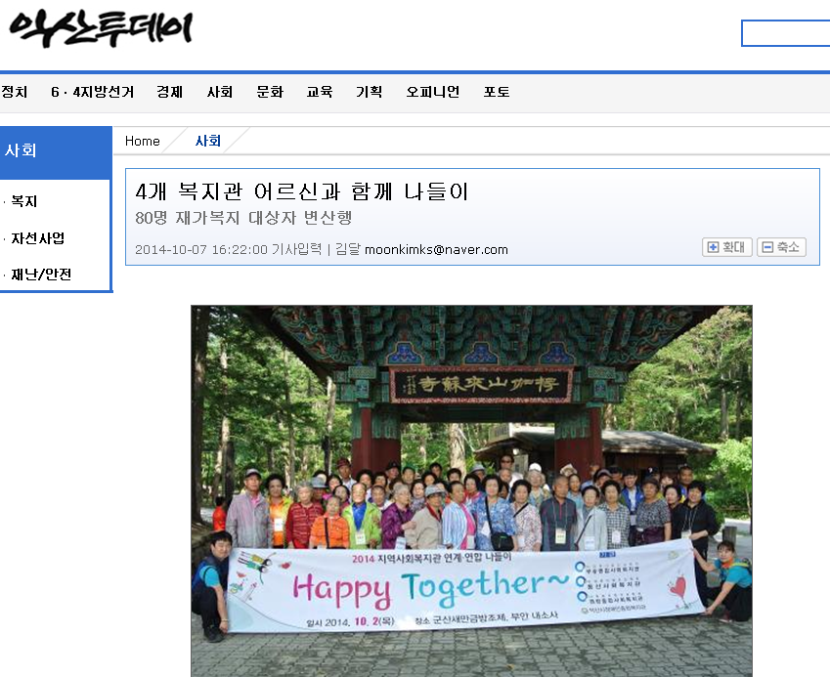Open the 정치 menu
This screenshot has width=830, height=677.
click(14, 92)
